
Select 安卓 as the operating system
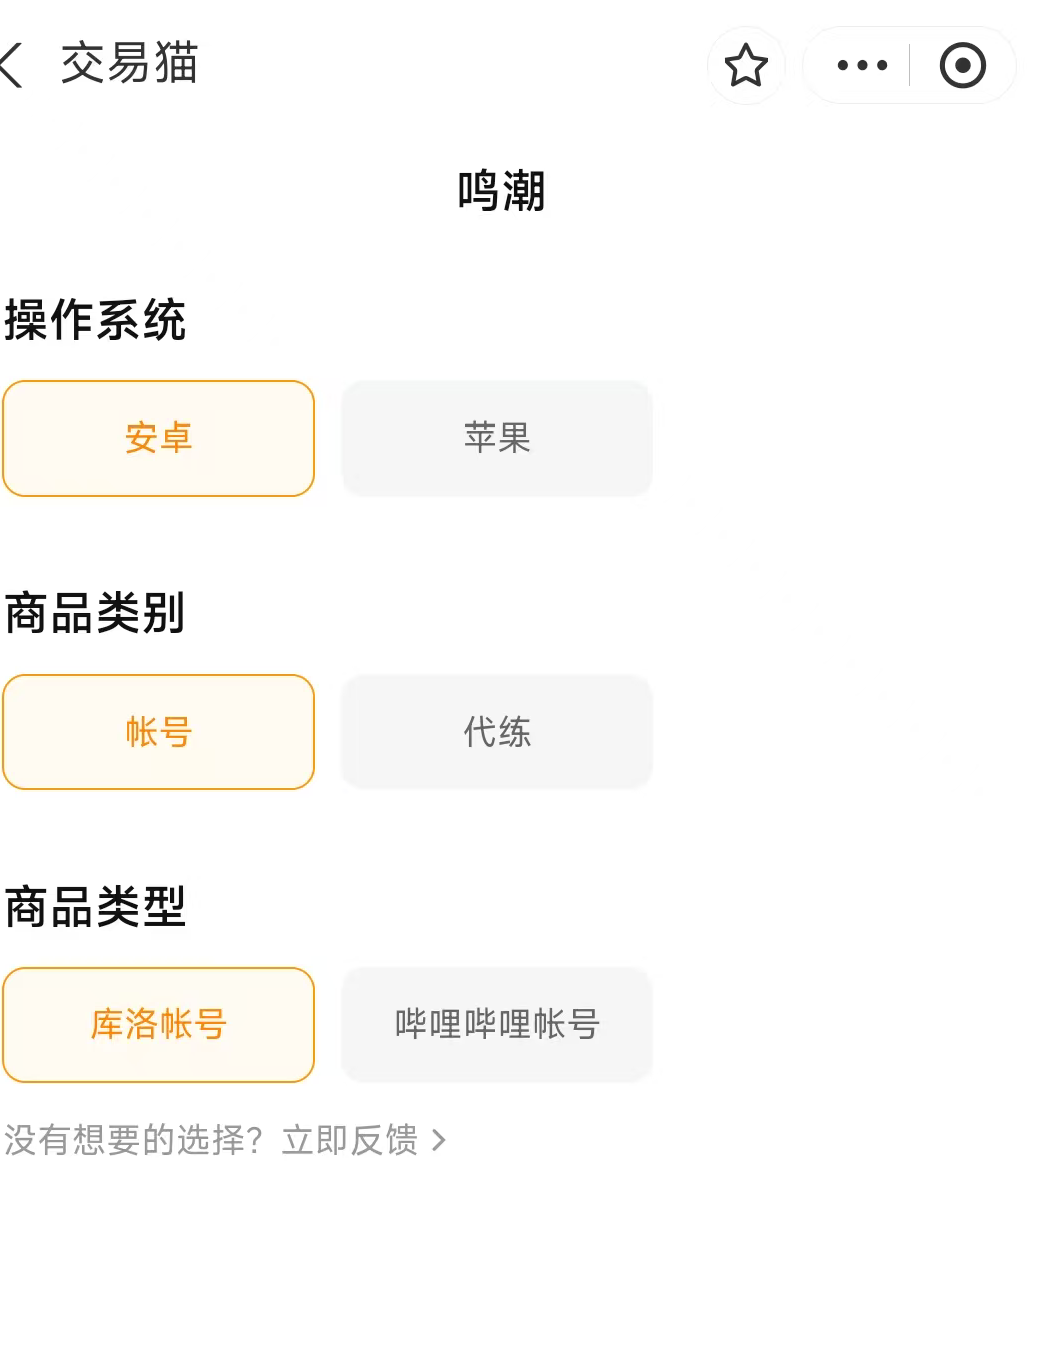point(159,438)
